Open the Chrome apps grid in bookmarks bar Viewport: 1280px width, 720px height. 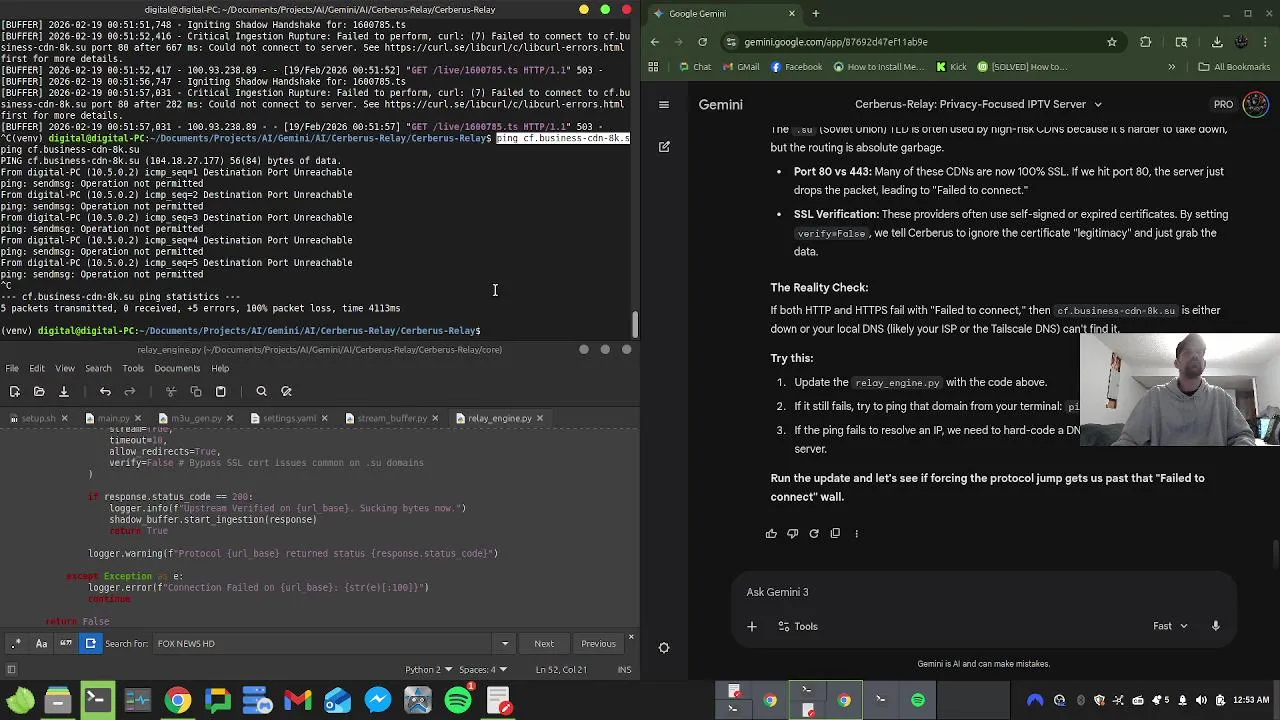point(654,67)
